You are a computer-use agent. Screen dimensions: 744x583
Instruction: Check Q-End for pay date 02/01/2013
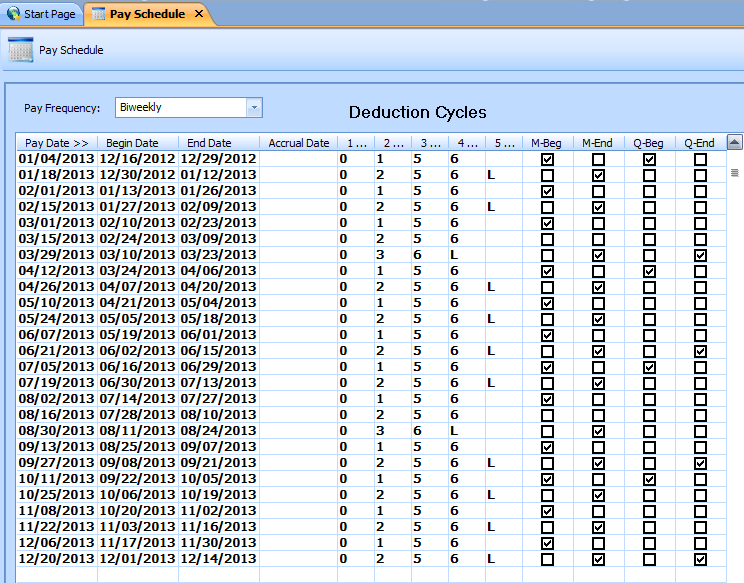point(700,191)
